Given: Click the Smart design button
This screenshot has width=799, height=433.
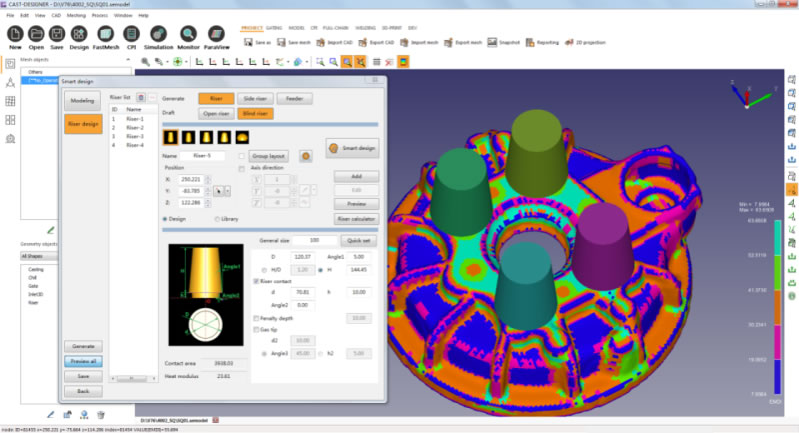Looking at the screenshot, I should coord(352,148).
